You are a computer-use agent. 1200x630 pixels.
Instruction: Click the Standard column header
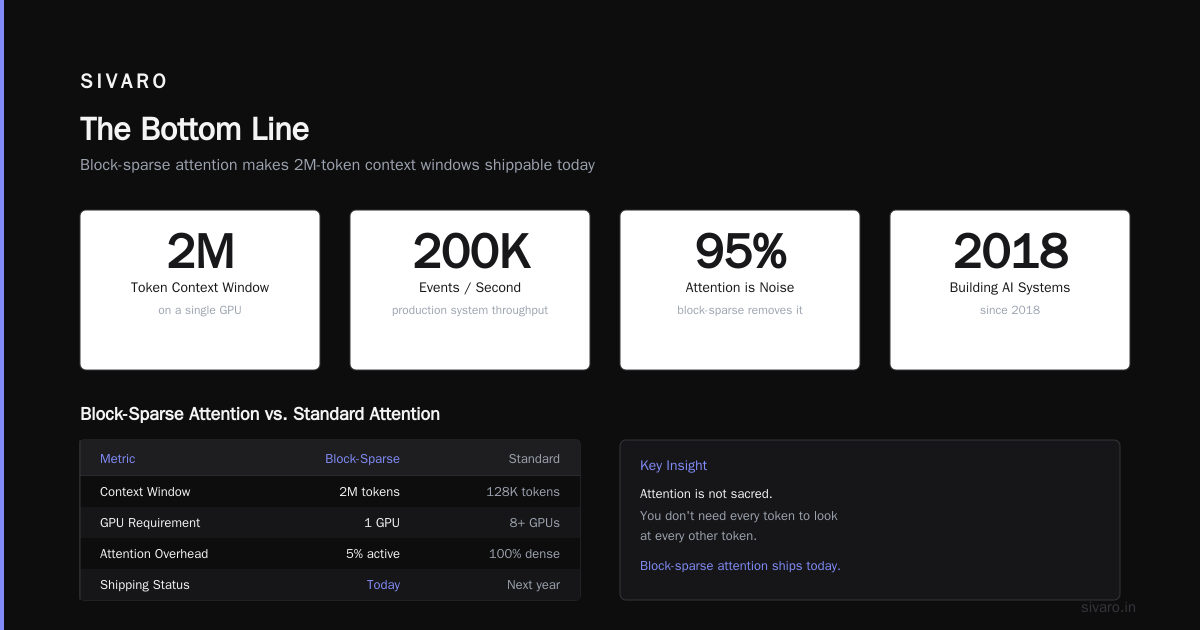pos(534,459)
